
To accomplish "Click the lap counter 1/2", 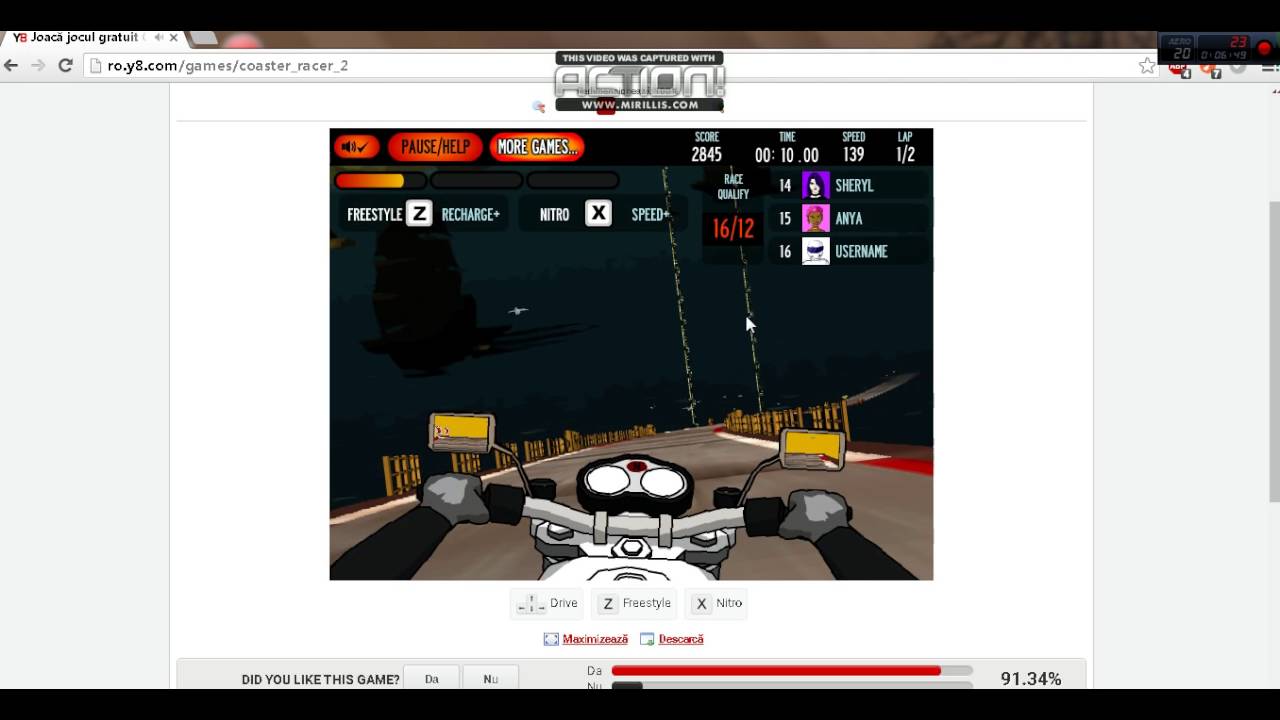I will click(x=905, y=155).
